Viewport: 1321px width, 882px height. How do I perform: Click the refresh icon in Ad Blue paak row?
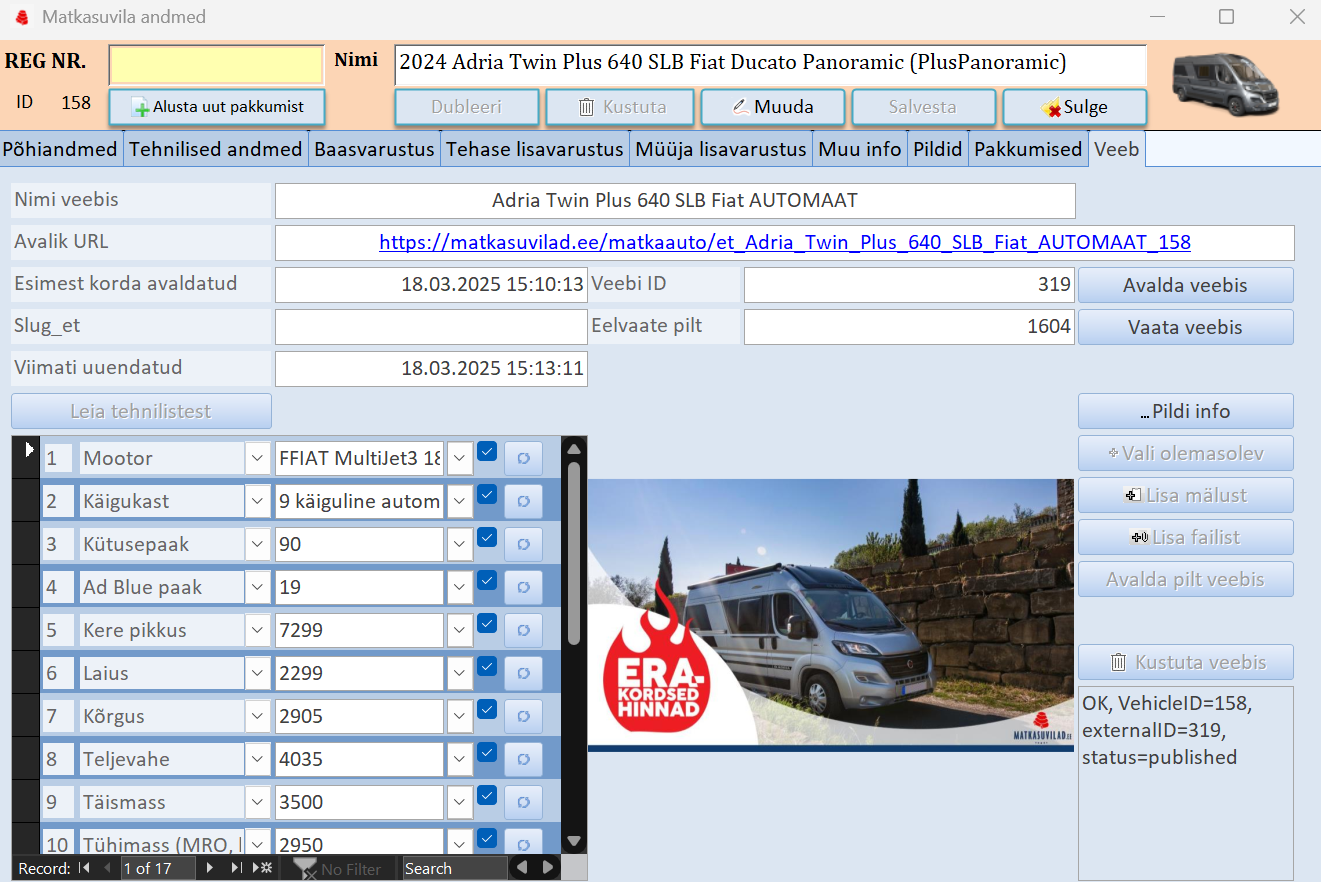(x=523, y=587)
